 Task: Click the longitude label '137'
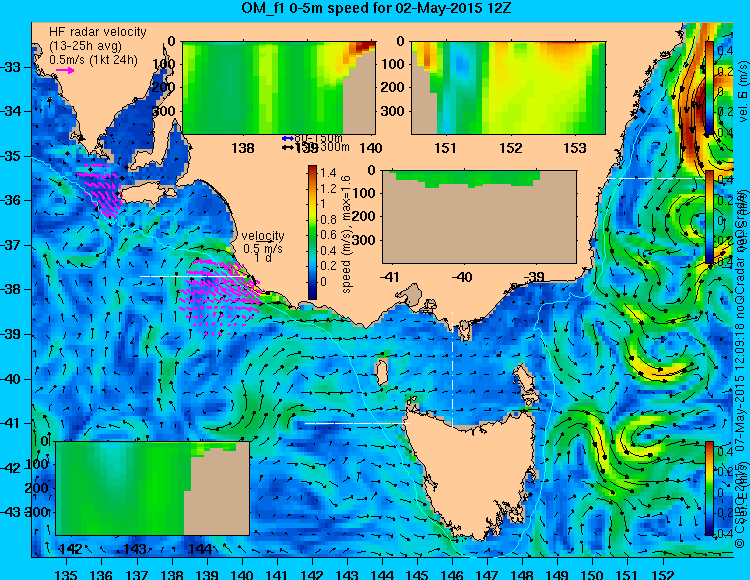[x=137, y=574]
